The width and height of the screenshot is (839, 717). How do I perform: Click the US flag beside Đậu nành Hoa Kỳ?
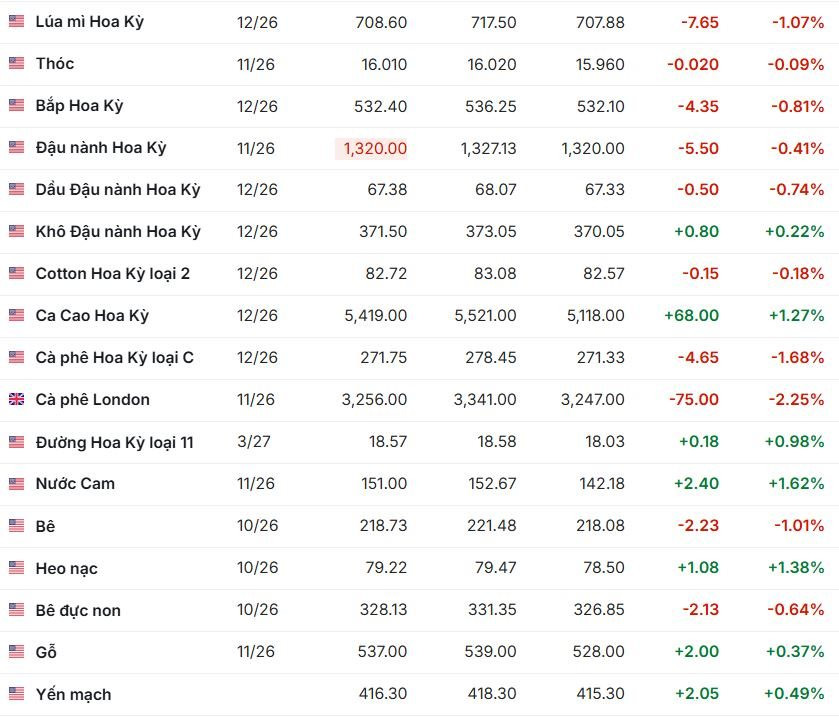[17, 147]
